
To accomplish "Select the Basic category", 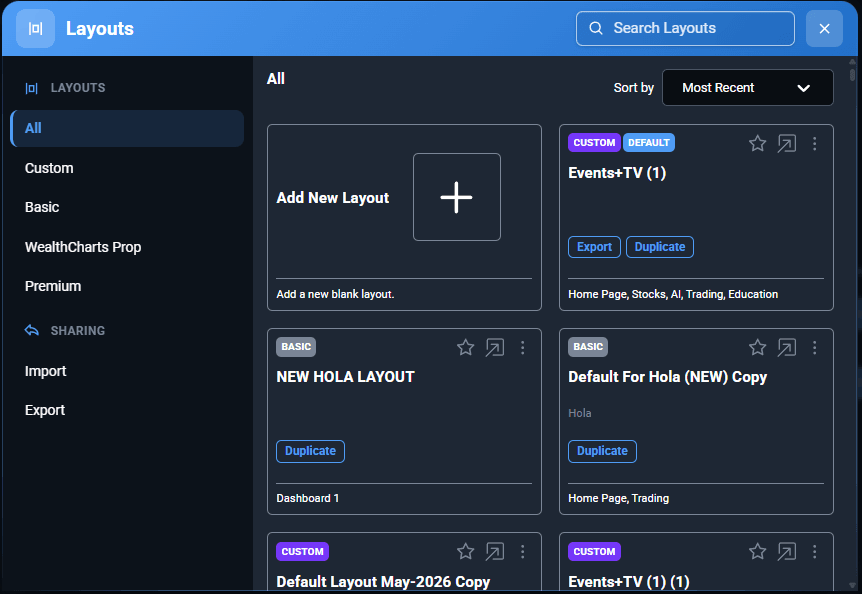I will pos(42,207).
